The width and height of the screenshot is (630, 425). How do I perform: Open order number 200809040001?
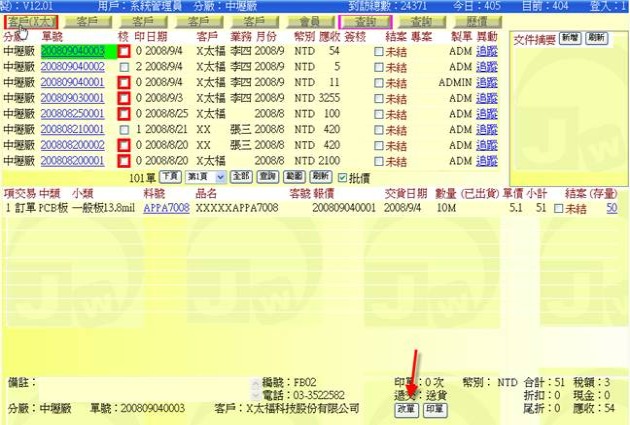click(72, 83)
